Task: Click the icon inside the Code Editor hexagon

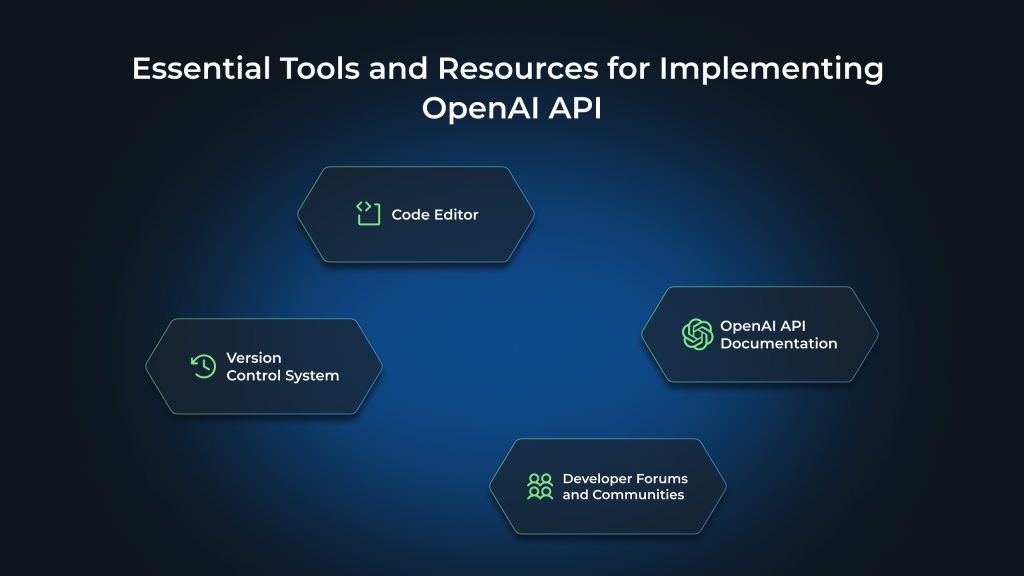Action: coord(367,213)
